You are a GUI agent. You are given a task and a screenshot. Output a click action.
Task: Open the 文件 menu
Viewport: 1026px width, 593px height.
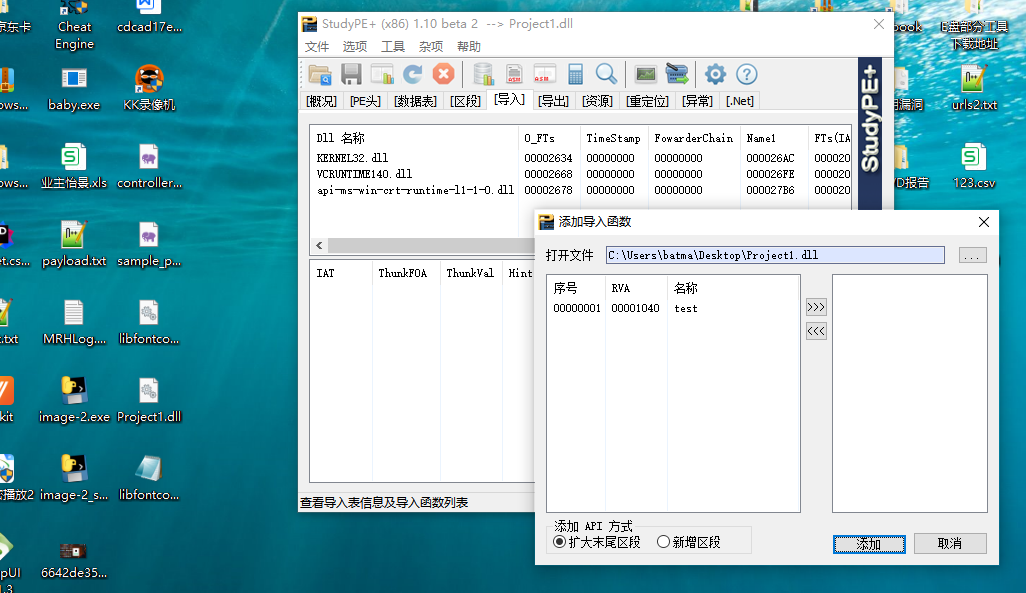(317, 46)
